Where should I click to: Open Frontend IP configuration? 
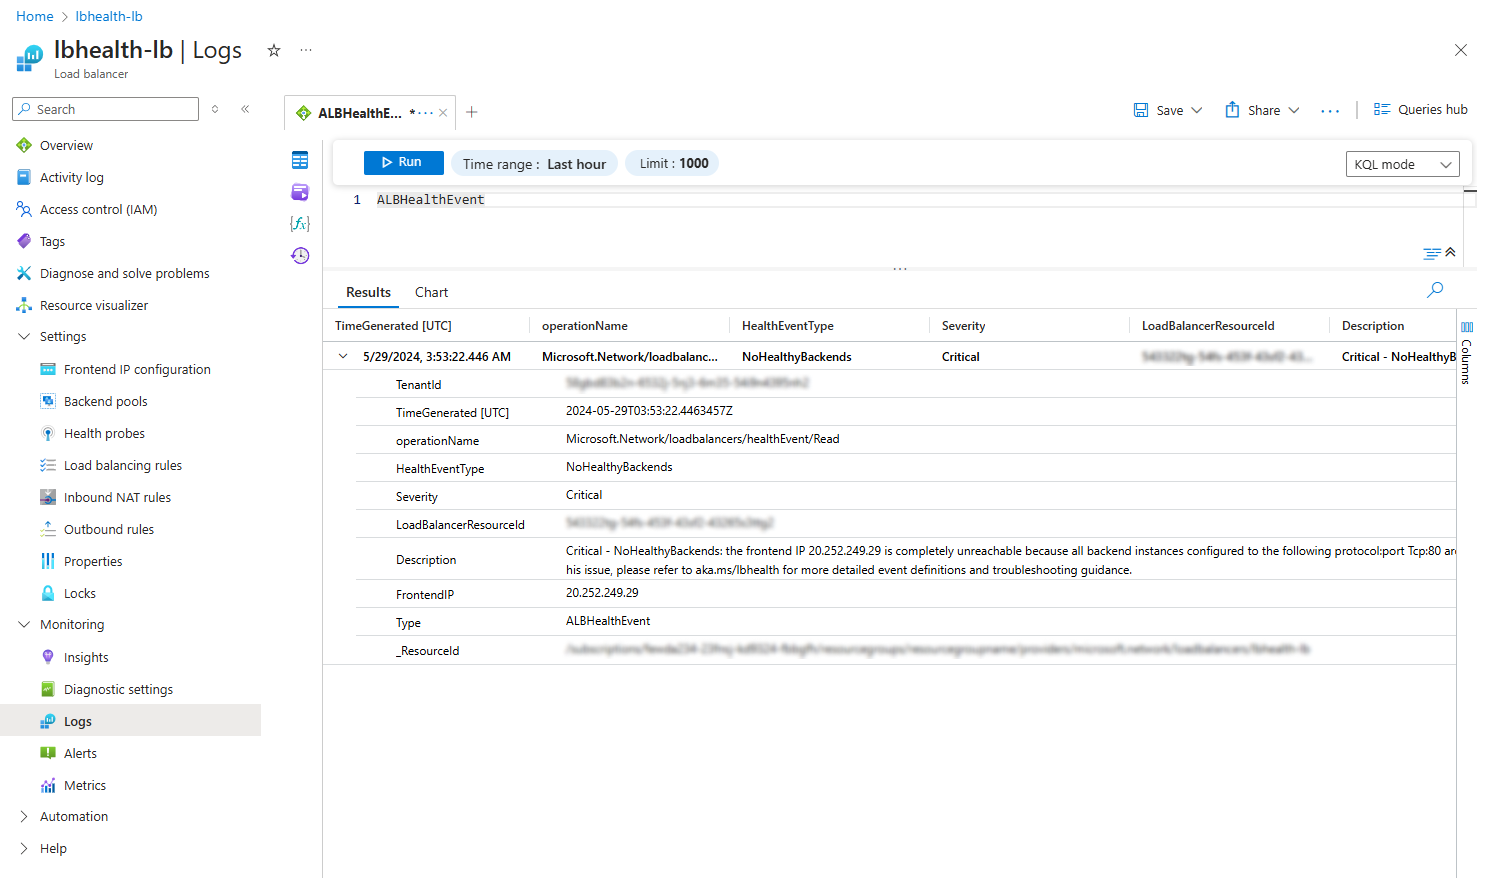click(137, 369)
